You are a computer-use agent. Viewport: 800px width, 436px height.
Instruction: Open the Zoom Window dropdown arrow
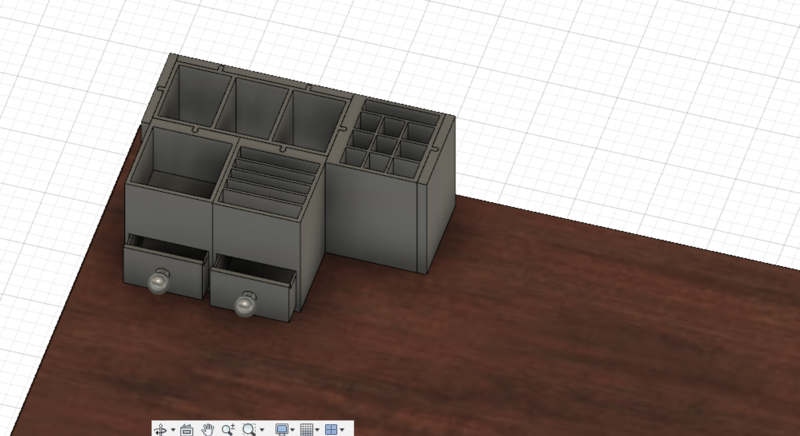[262, 430]
